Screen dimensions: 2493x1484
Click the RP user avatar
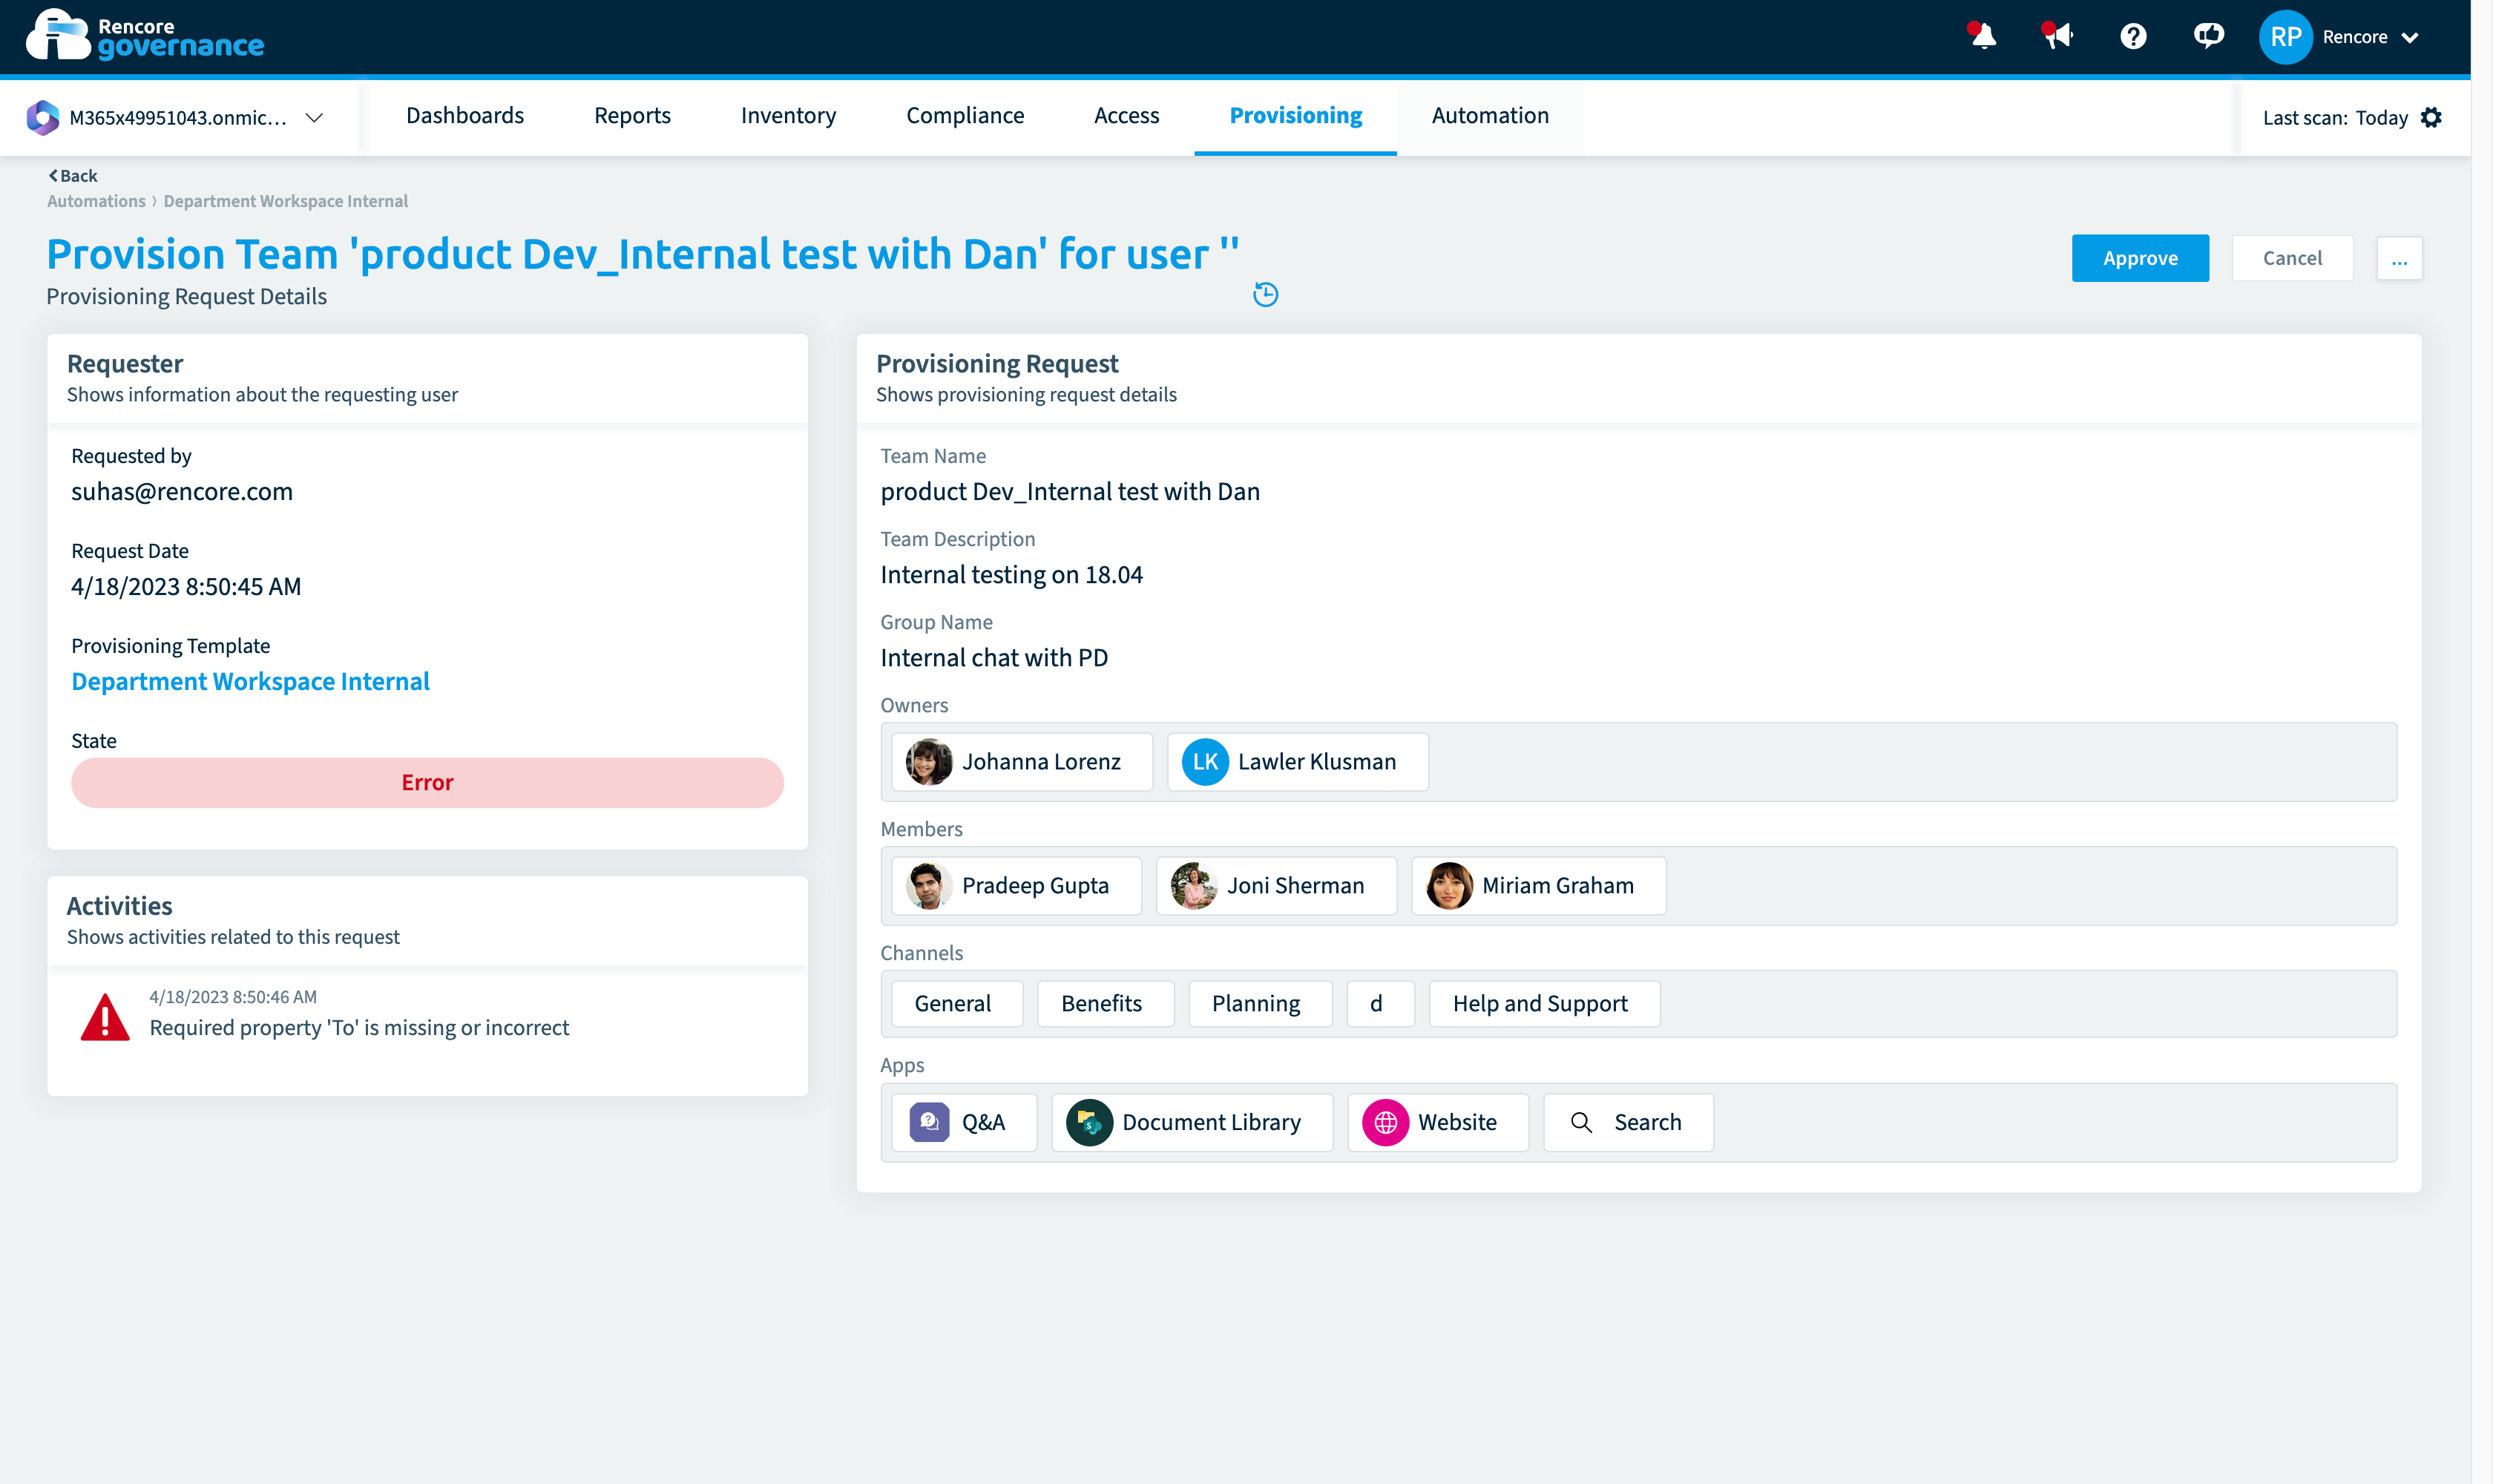pyautogui.click(x=2285, y=37)
